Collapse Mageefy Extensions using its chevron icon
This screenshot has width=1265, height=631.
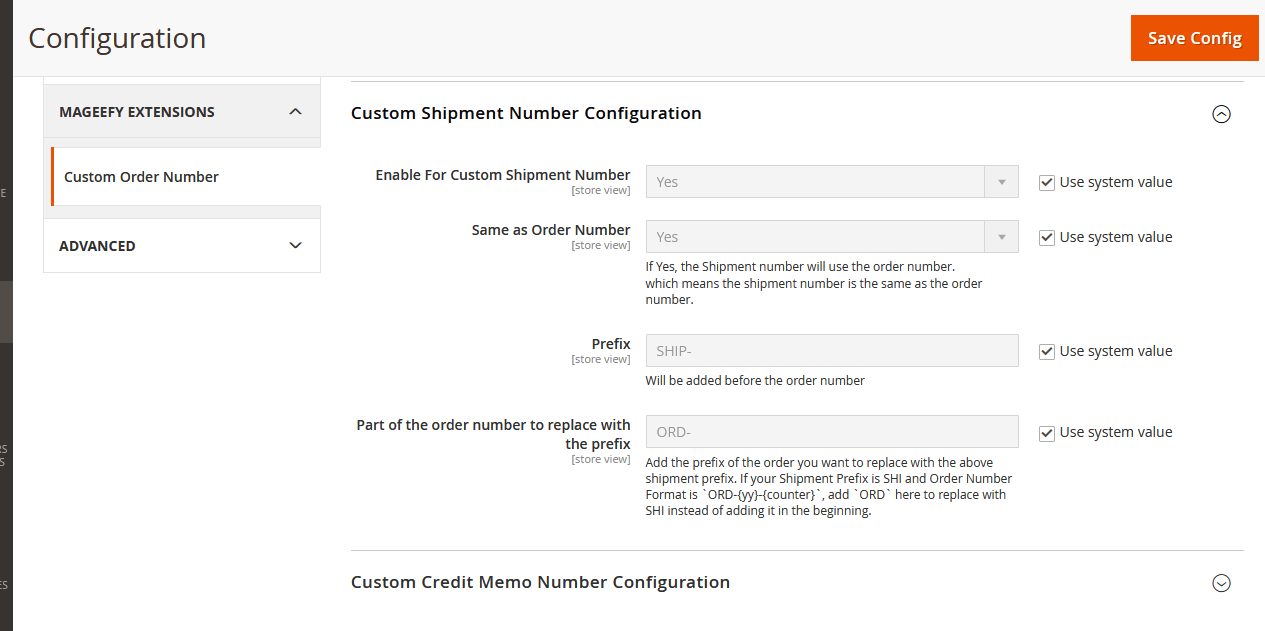pyautogui.click(x=295, y=112)
